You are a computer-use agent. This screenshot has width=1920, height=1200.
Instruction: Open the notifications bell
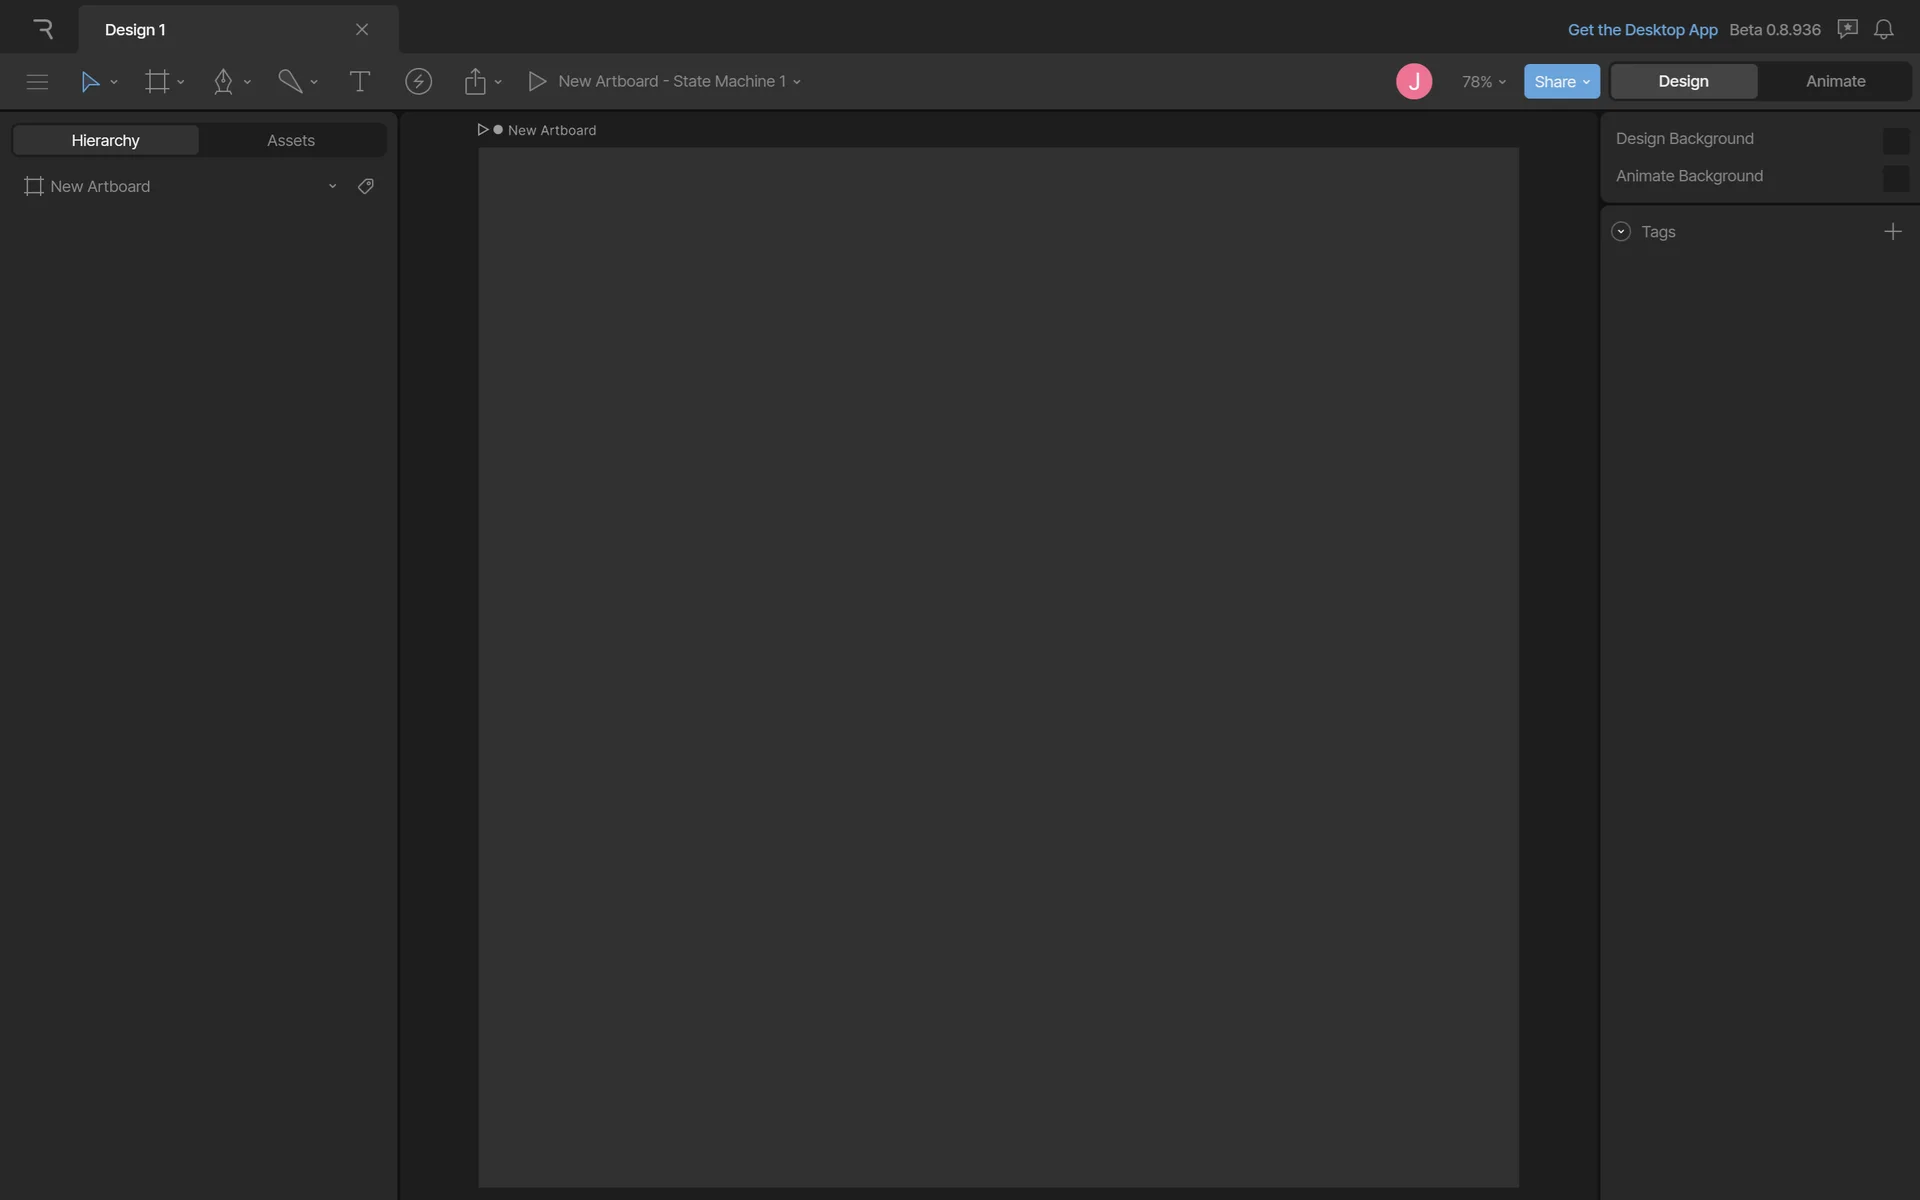[1883, 30]
